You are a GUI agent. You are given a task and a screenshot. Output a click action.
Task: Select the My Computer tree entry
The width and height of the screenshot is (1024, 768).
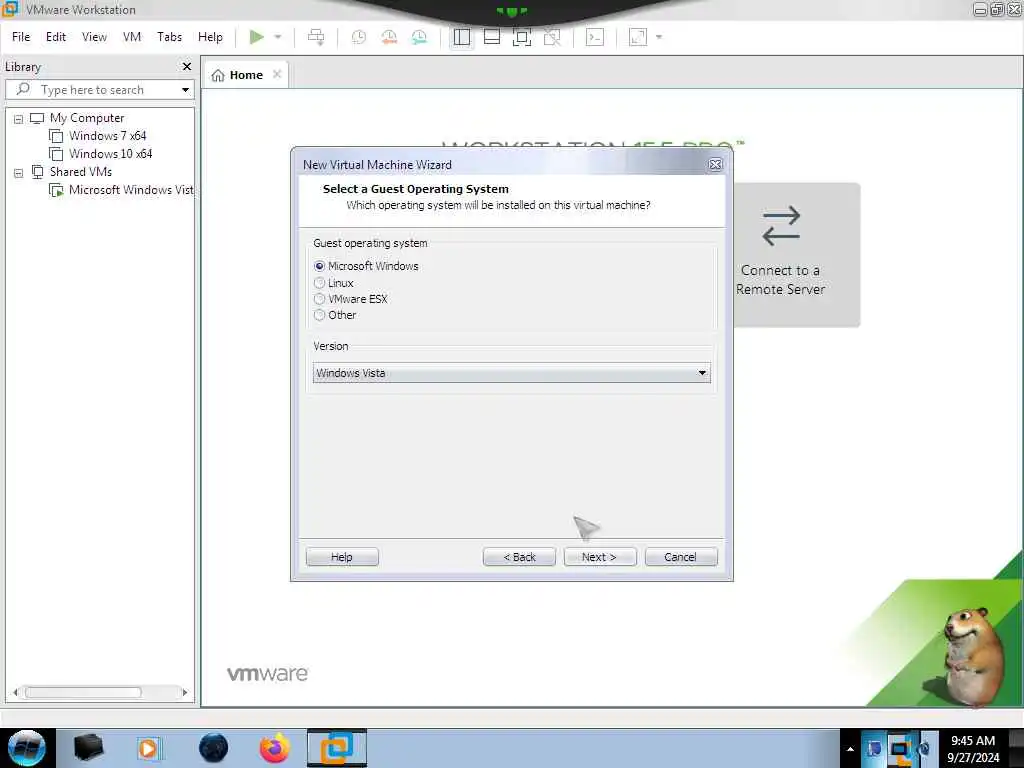click(86, 118)
